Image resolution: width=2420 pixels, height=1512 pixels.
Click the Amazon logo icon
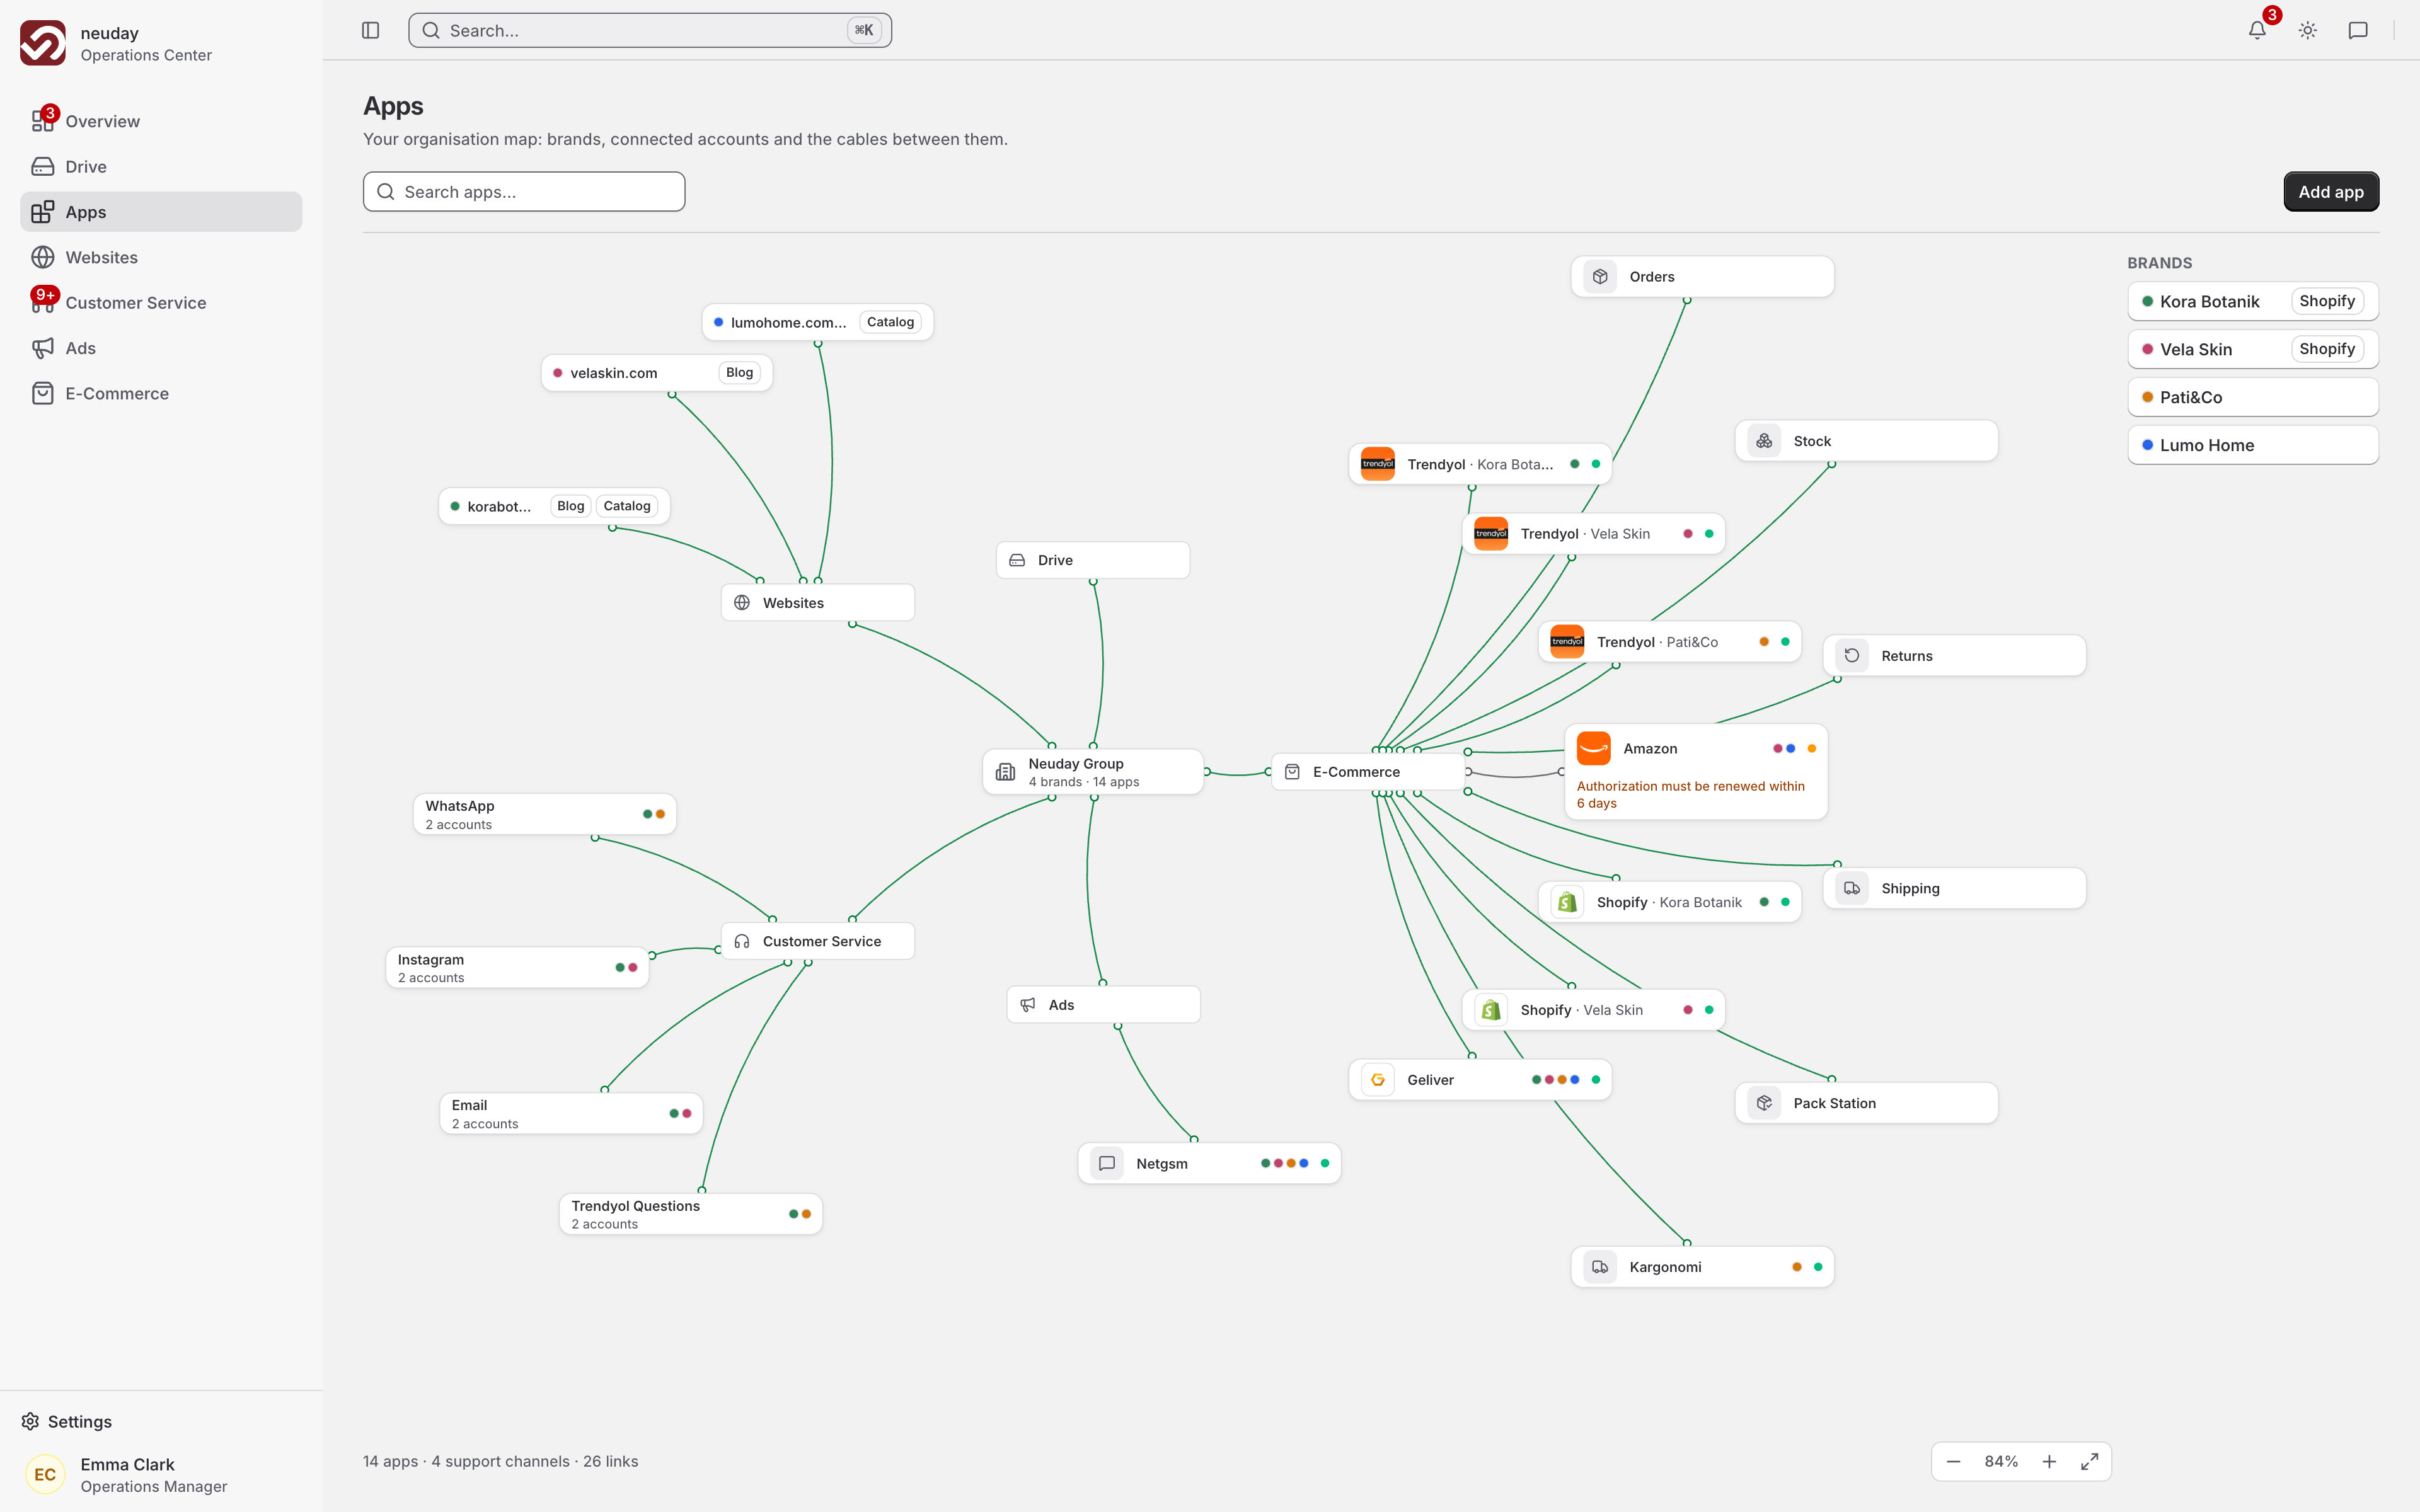tap(1594, 748)
